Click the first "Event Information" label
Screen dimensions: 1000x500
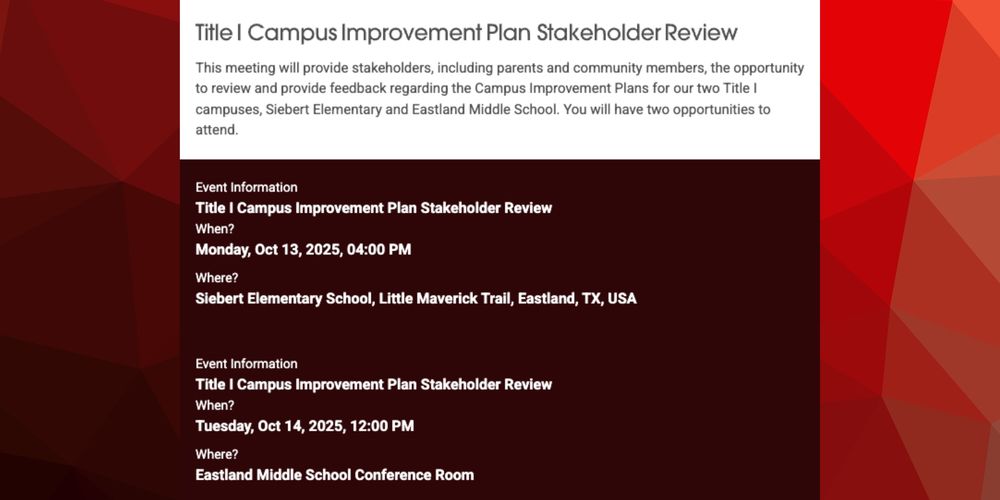(x=246, y=187)
